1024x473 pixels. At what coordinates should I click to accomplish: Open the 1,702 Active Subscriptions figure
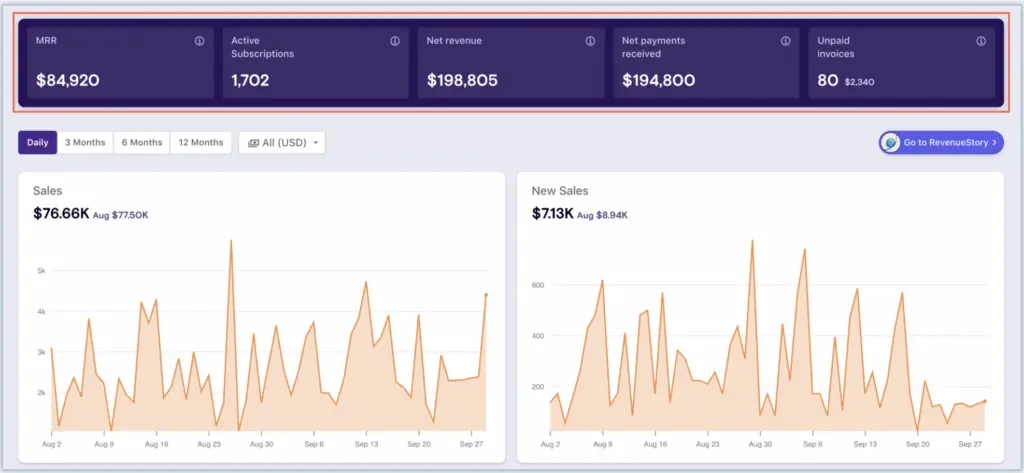pyautogui.click(x=250, y=80)
